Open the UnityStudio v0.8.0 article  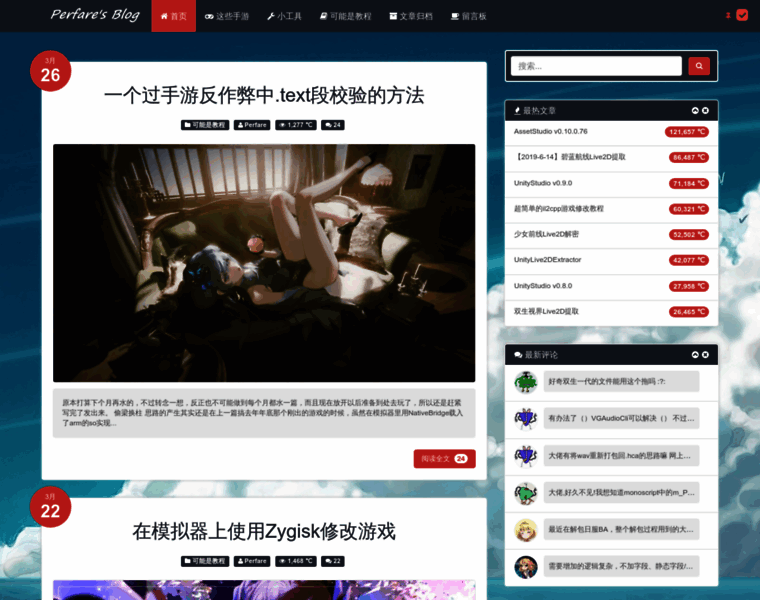click(x=542, y=286)
